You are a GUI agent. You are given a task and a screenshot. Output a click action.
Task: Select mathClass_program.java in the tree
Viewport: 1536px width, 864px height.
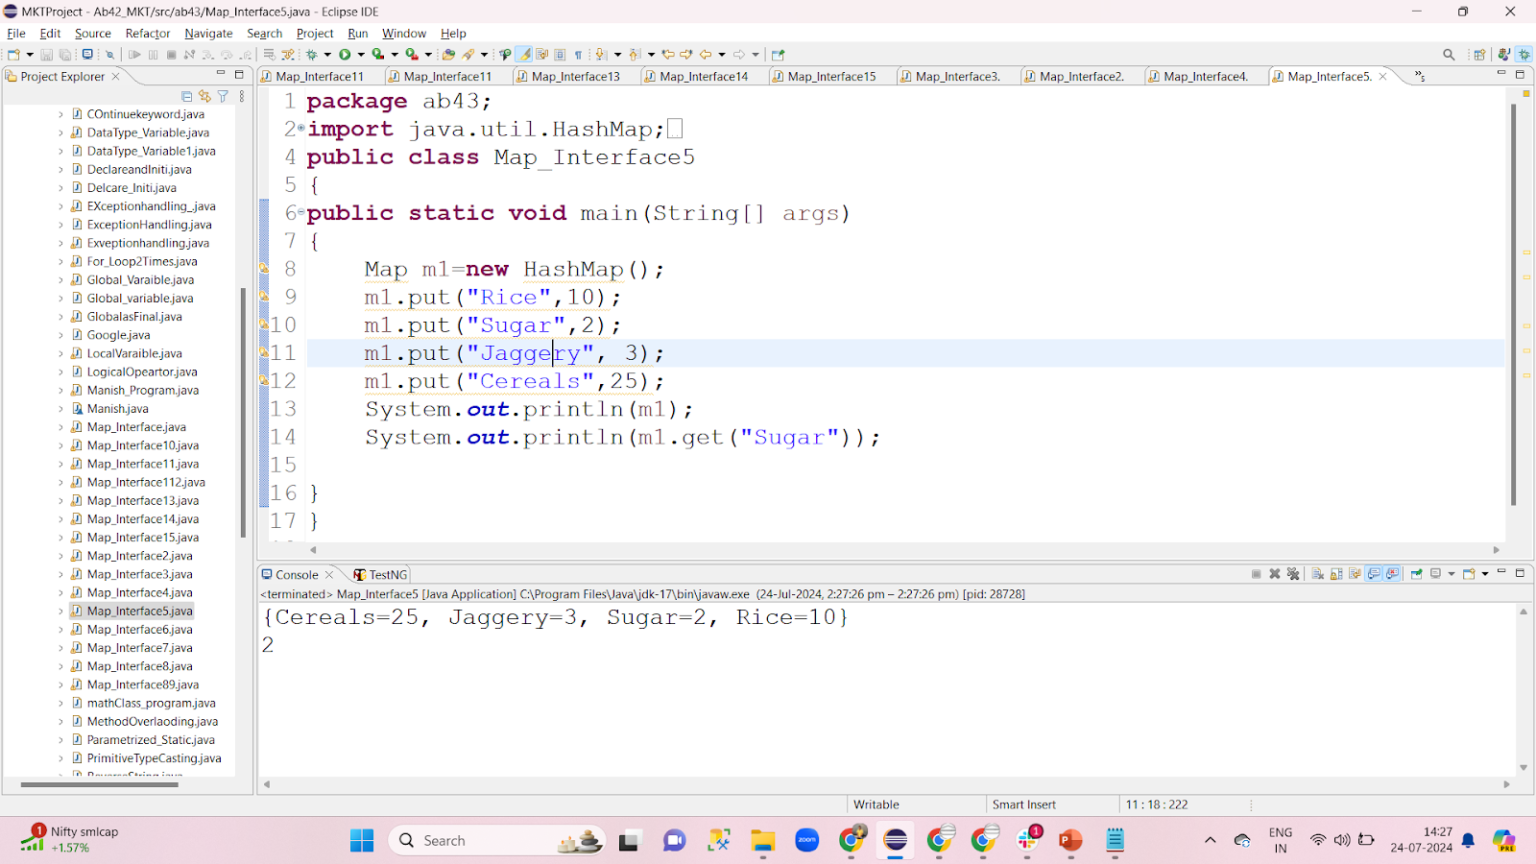pyautogui.click(x=151, y=703)
